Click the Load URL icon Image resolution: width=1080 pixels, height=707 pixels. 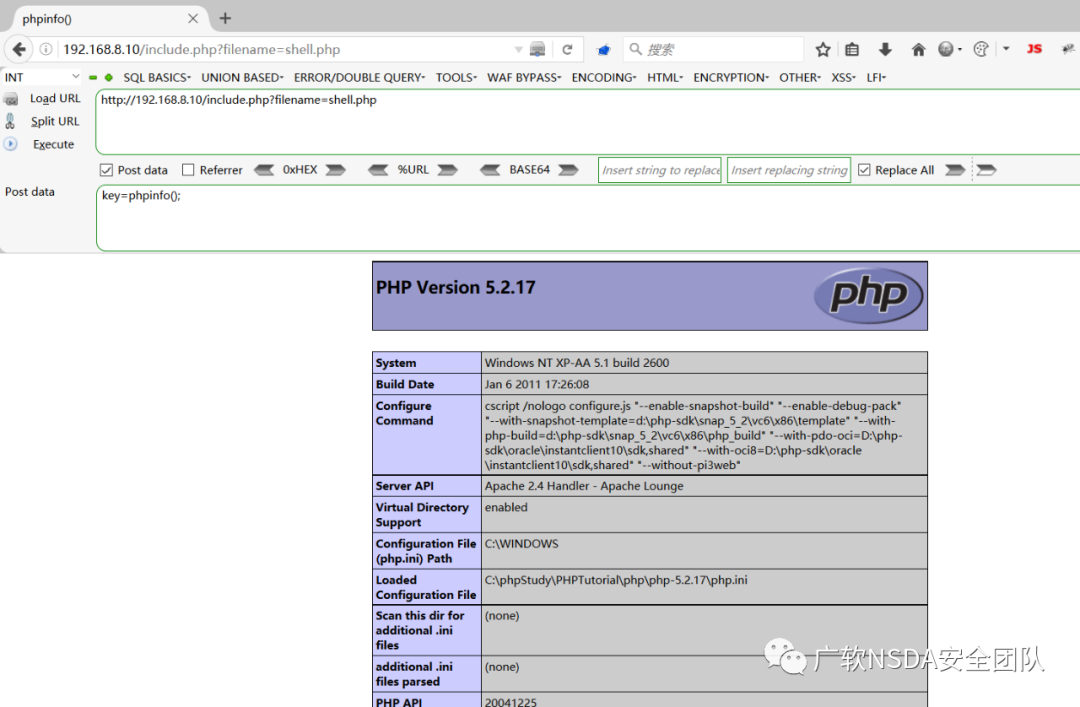(x=11, y=99)
